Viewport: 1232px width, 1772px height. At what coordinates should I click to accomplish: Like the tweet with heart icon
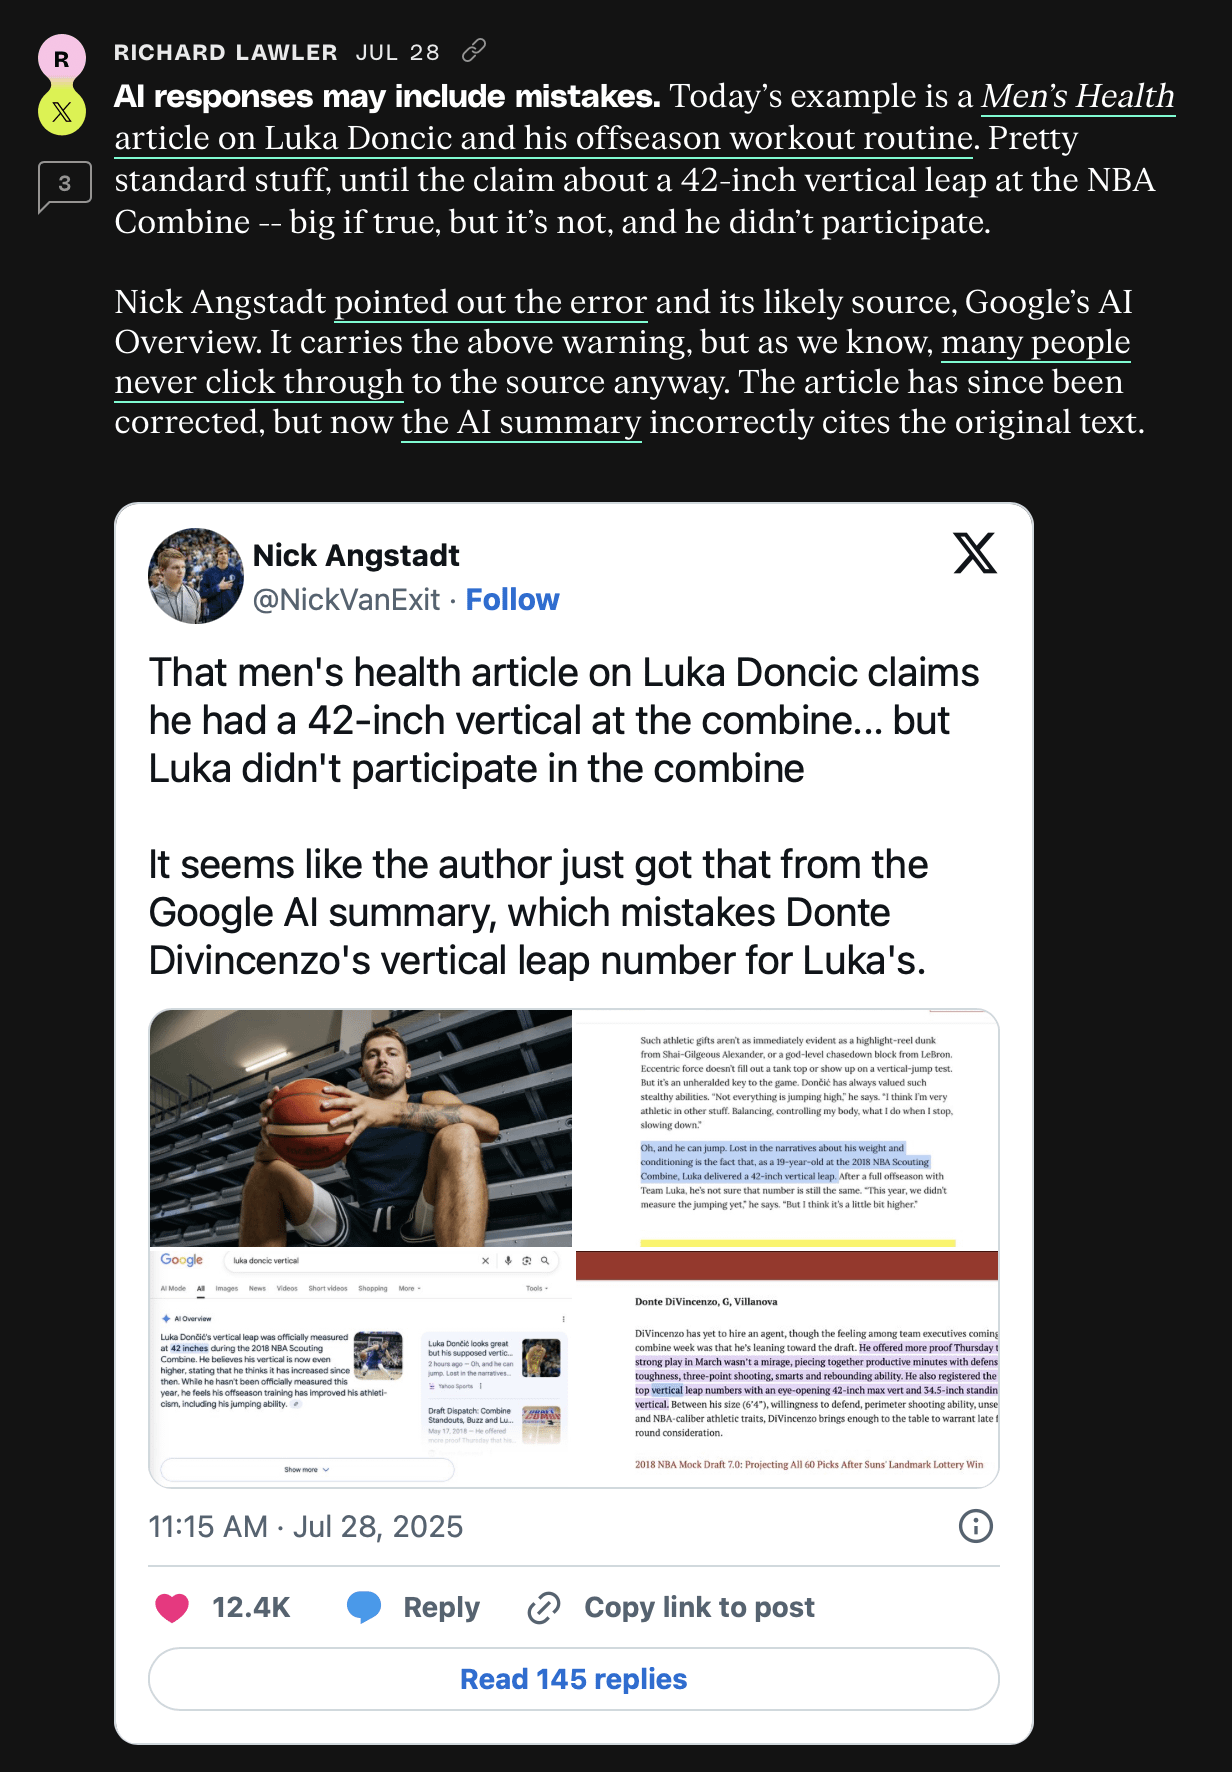(173, 1608)
